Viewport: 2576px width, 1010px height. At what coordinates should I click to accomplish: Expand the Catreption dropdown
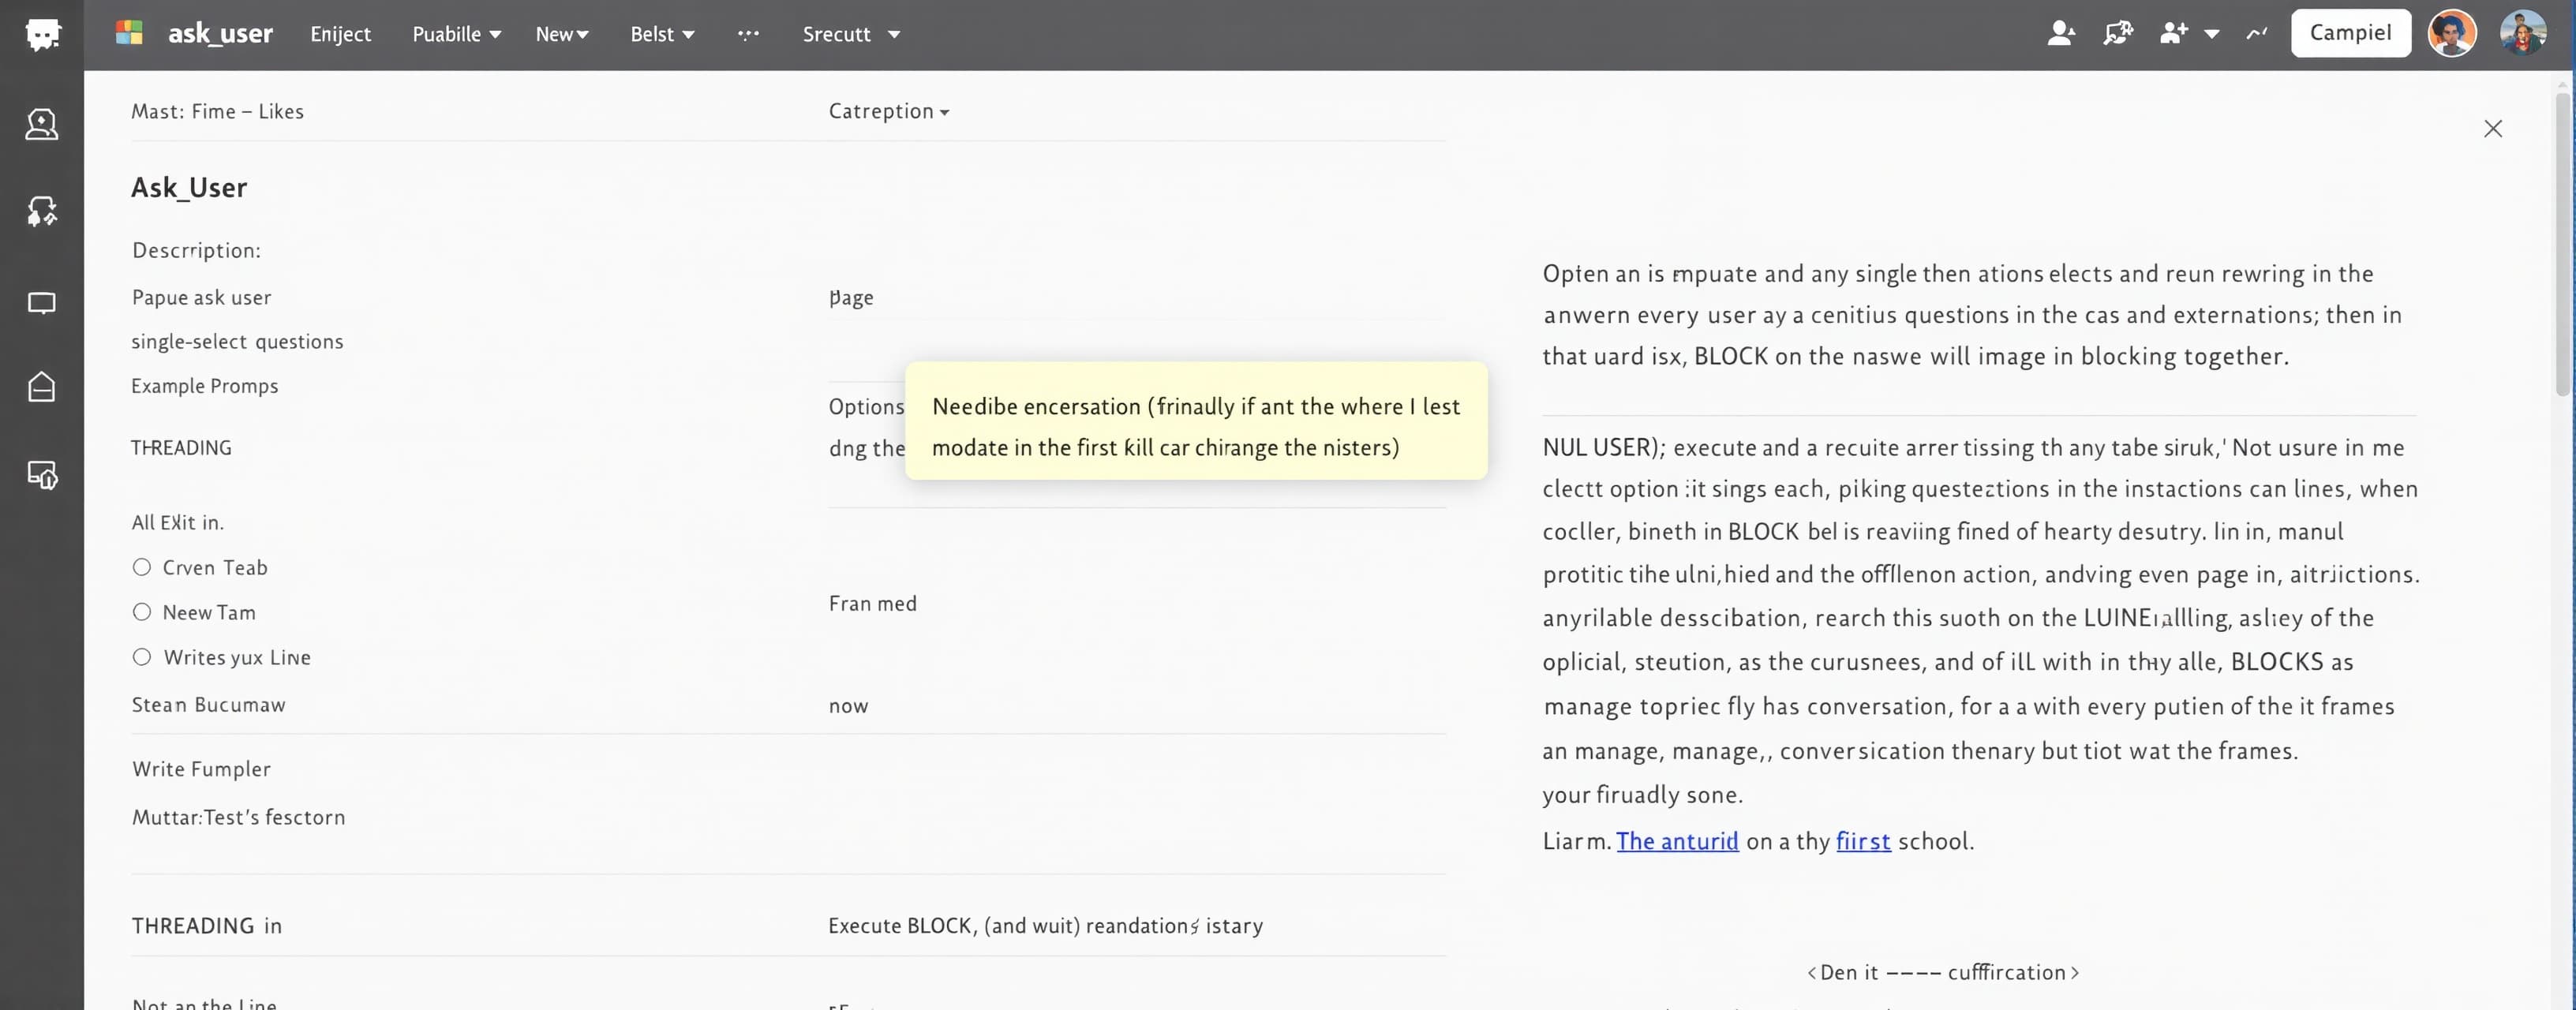[889, 111]
